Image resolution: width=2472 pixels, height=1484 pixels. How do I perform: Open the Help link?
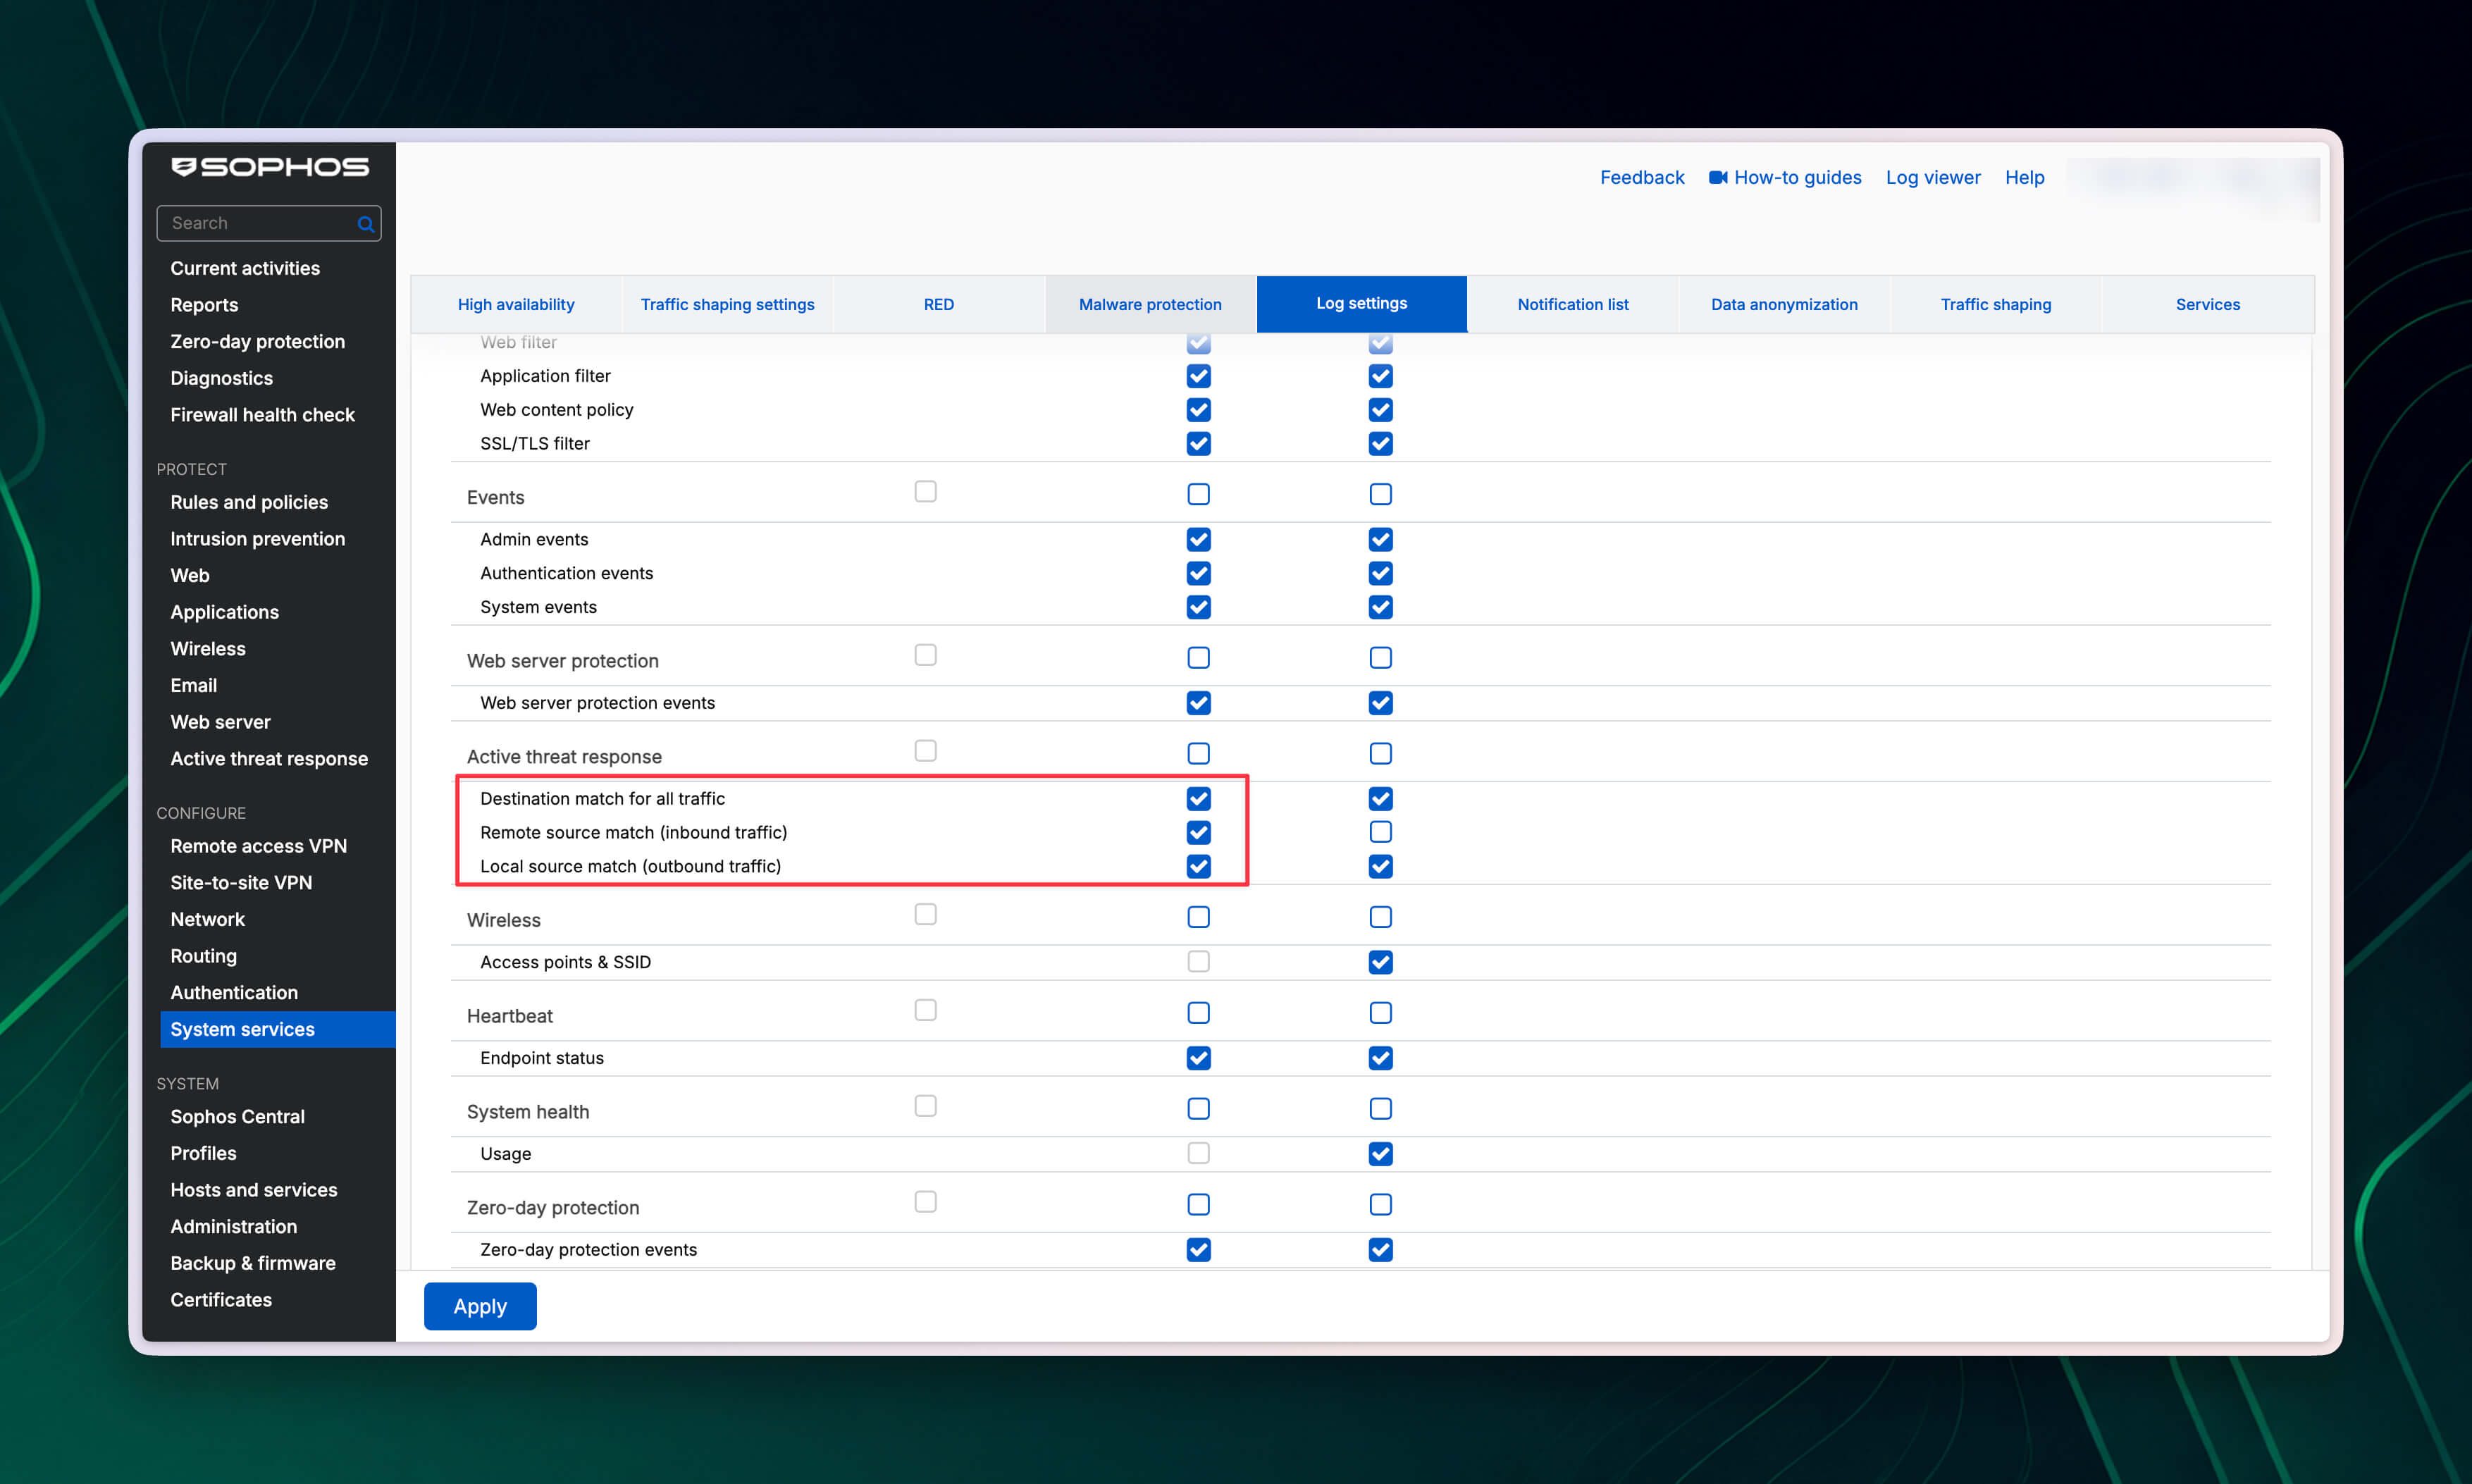(x=2024, y=177)
